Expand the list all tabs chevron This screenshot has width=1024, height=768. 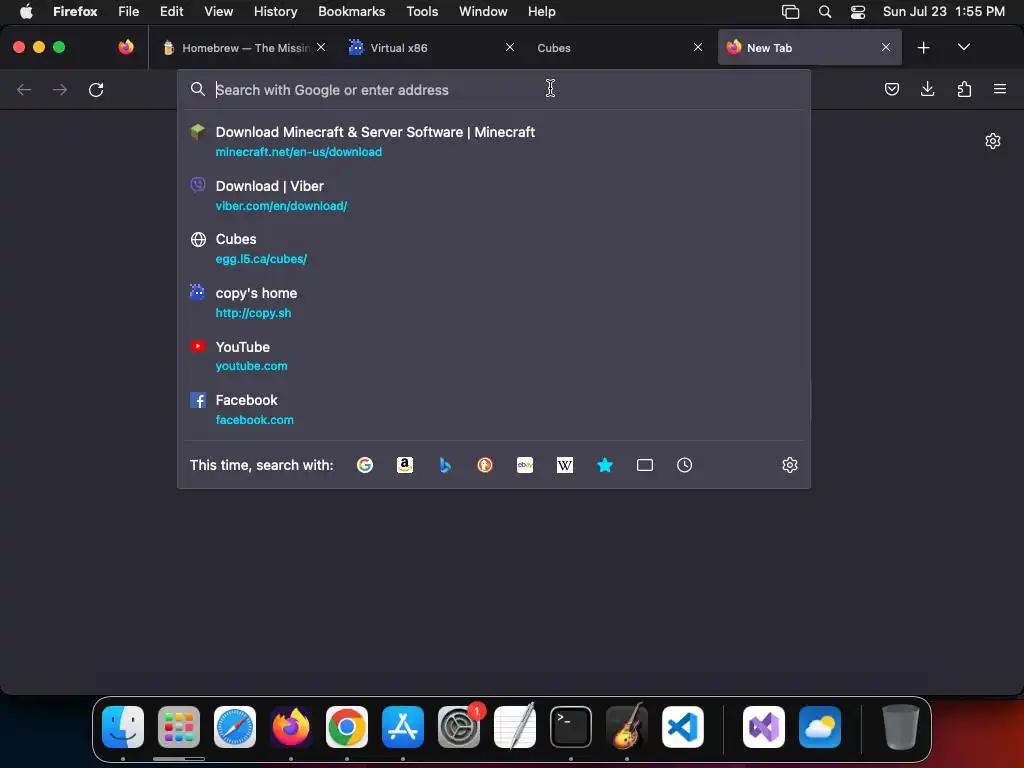(963, 47)
